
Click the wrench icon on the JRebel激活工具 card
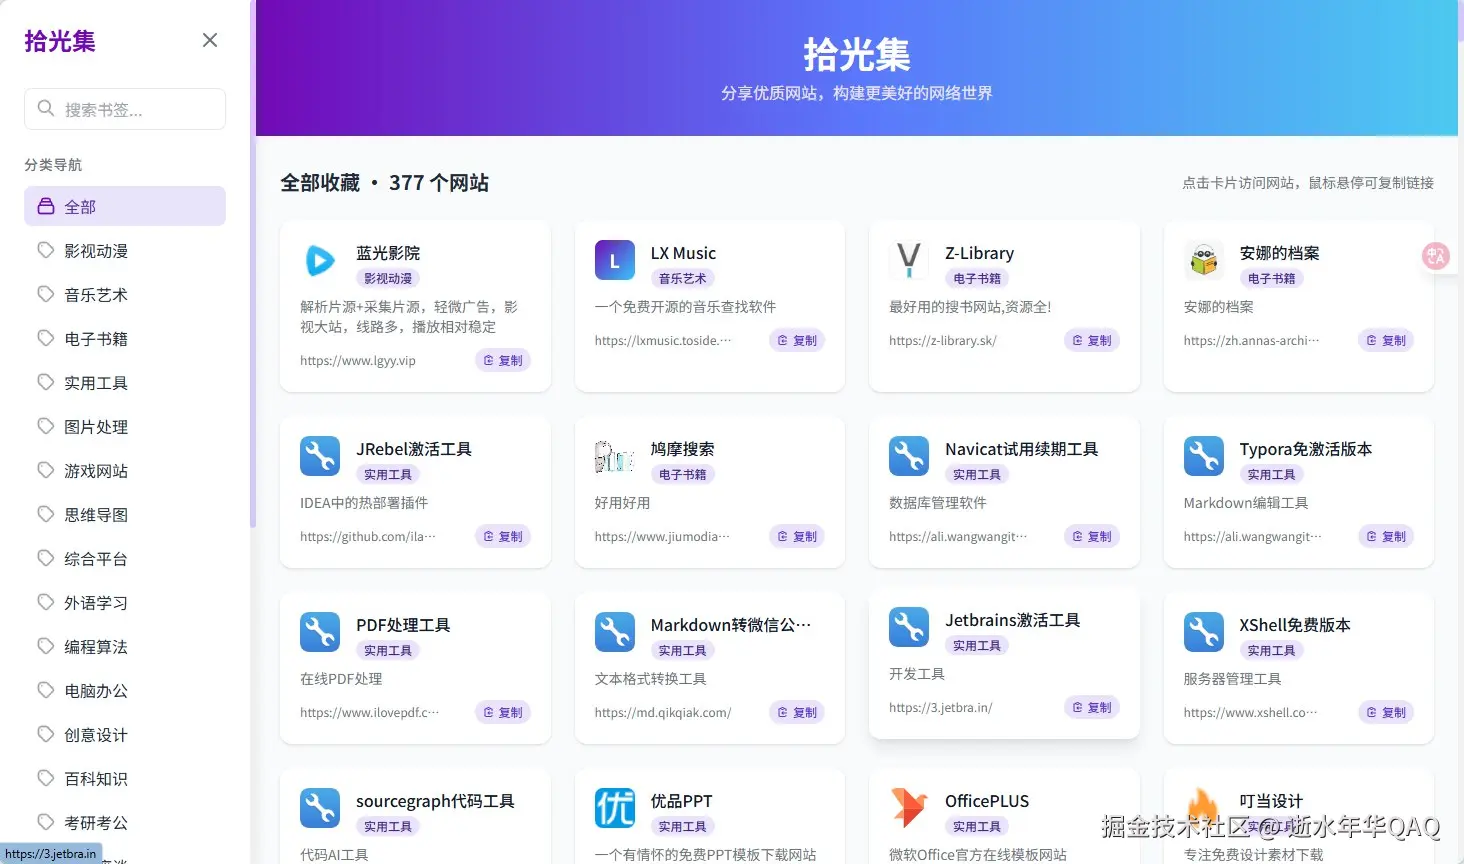[319, 456]
